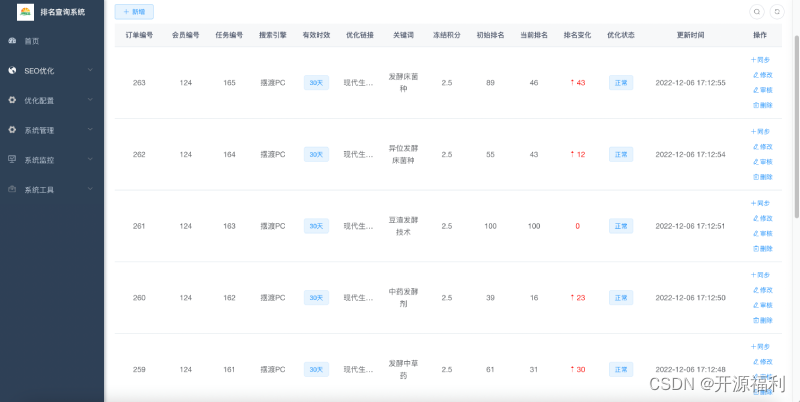Click 审核 for order 263
The height and width of the screenshot is (402, 800).
(x=763, y=90)
